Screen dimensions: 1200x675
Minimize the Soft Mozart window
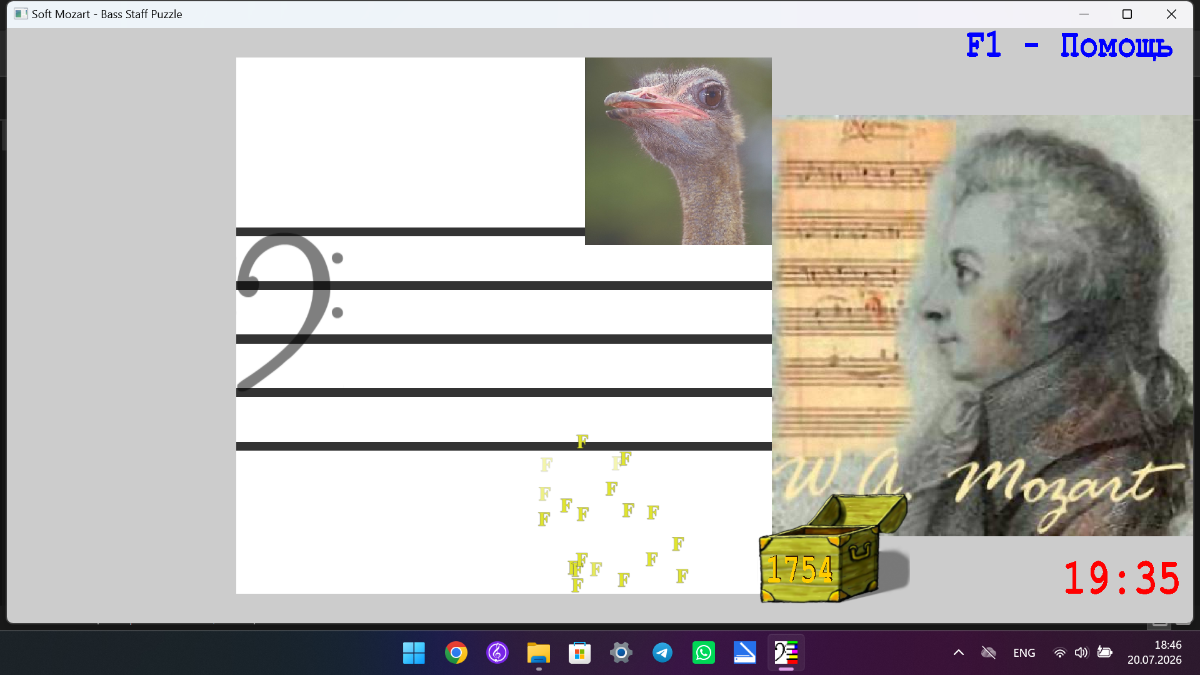1084,14
